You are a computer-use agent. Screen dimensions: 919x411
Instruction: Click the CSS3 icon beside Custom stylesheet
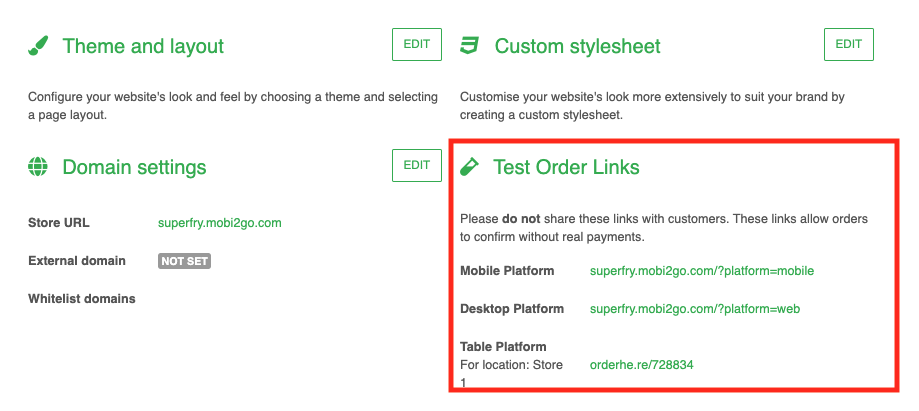coord(469,46)
